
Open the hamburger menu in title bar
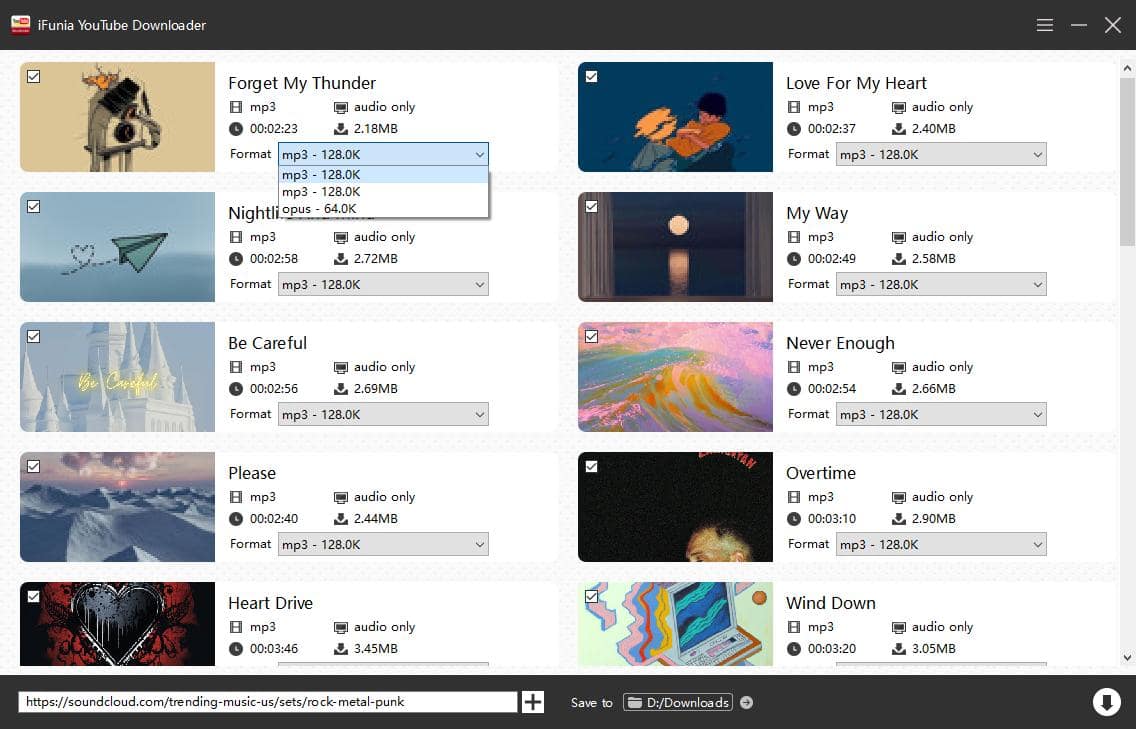(x=1045, y=25)
